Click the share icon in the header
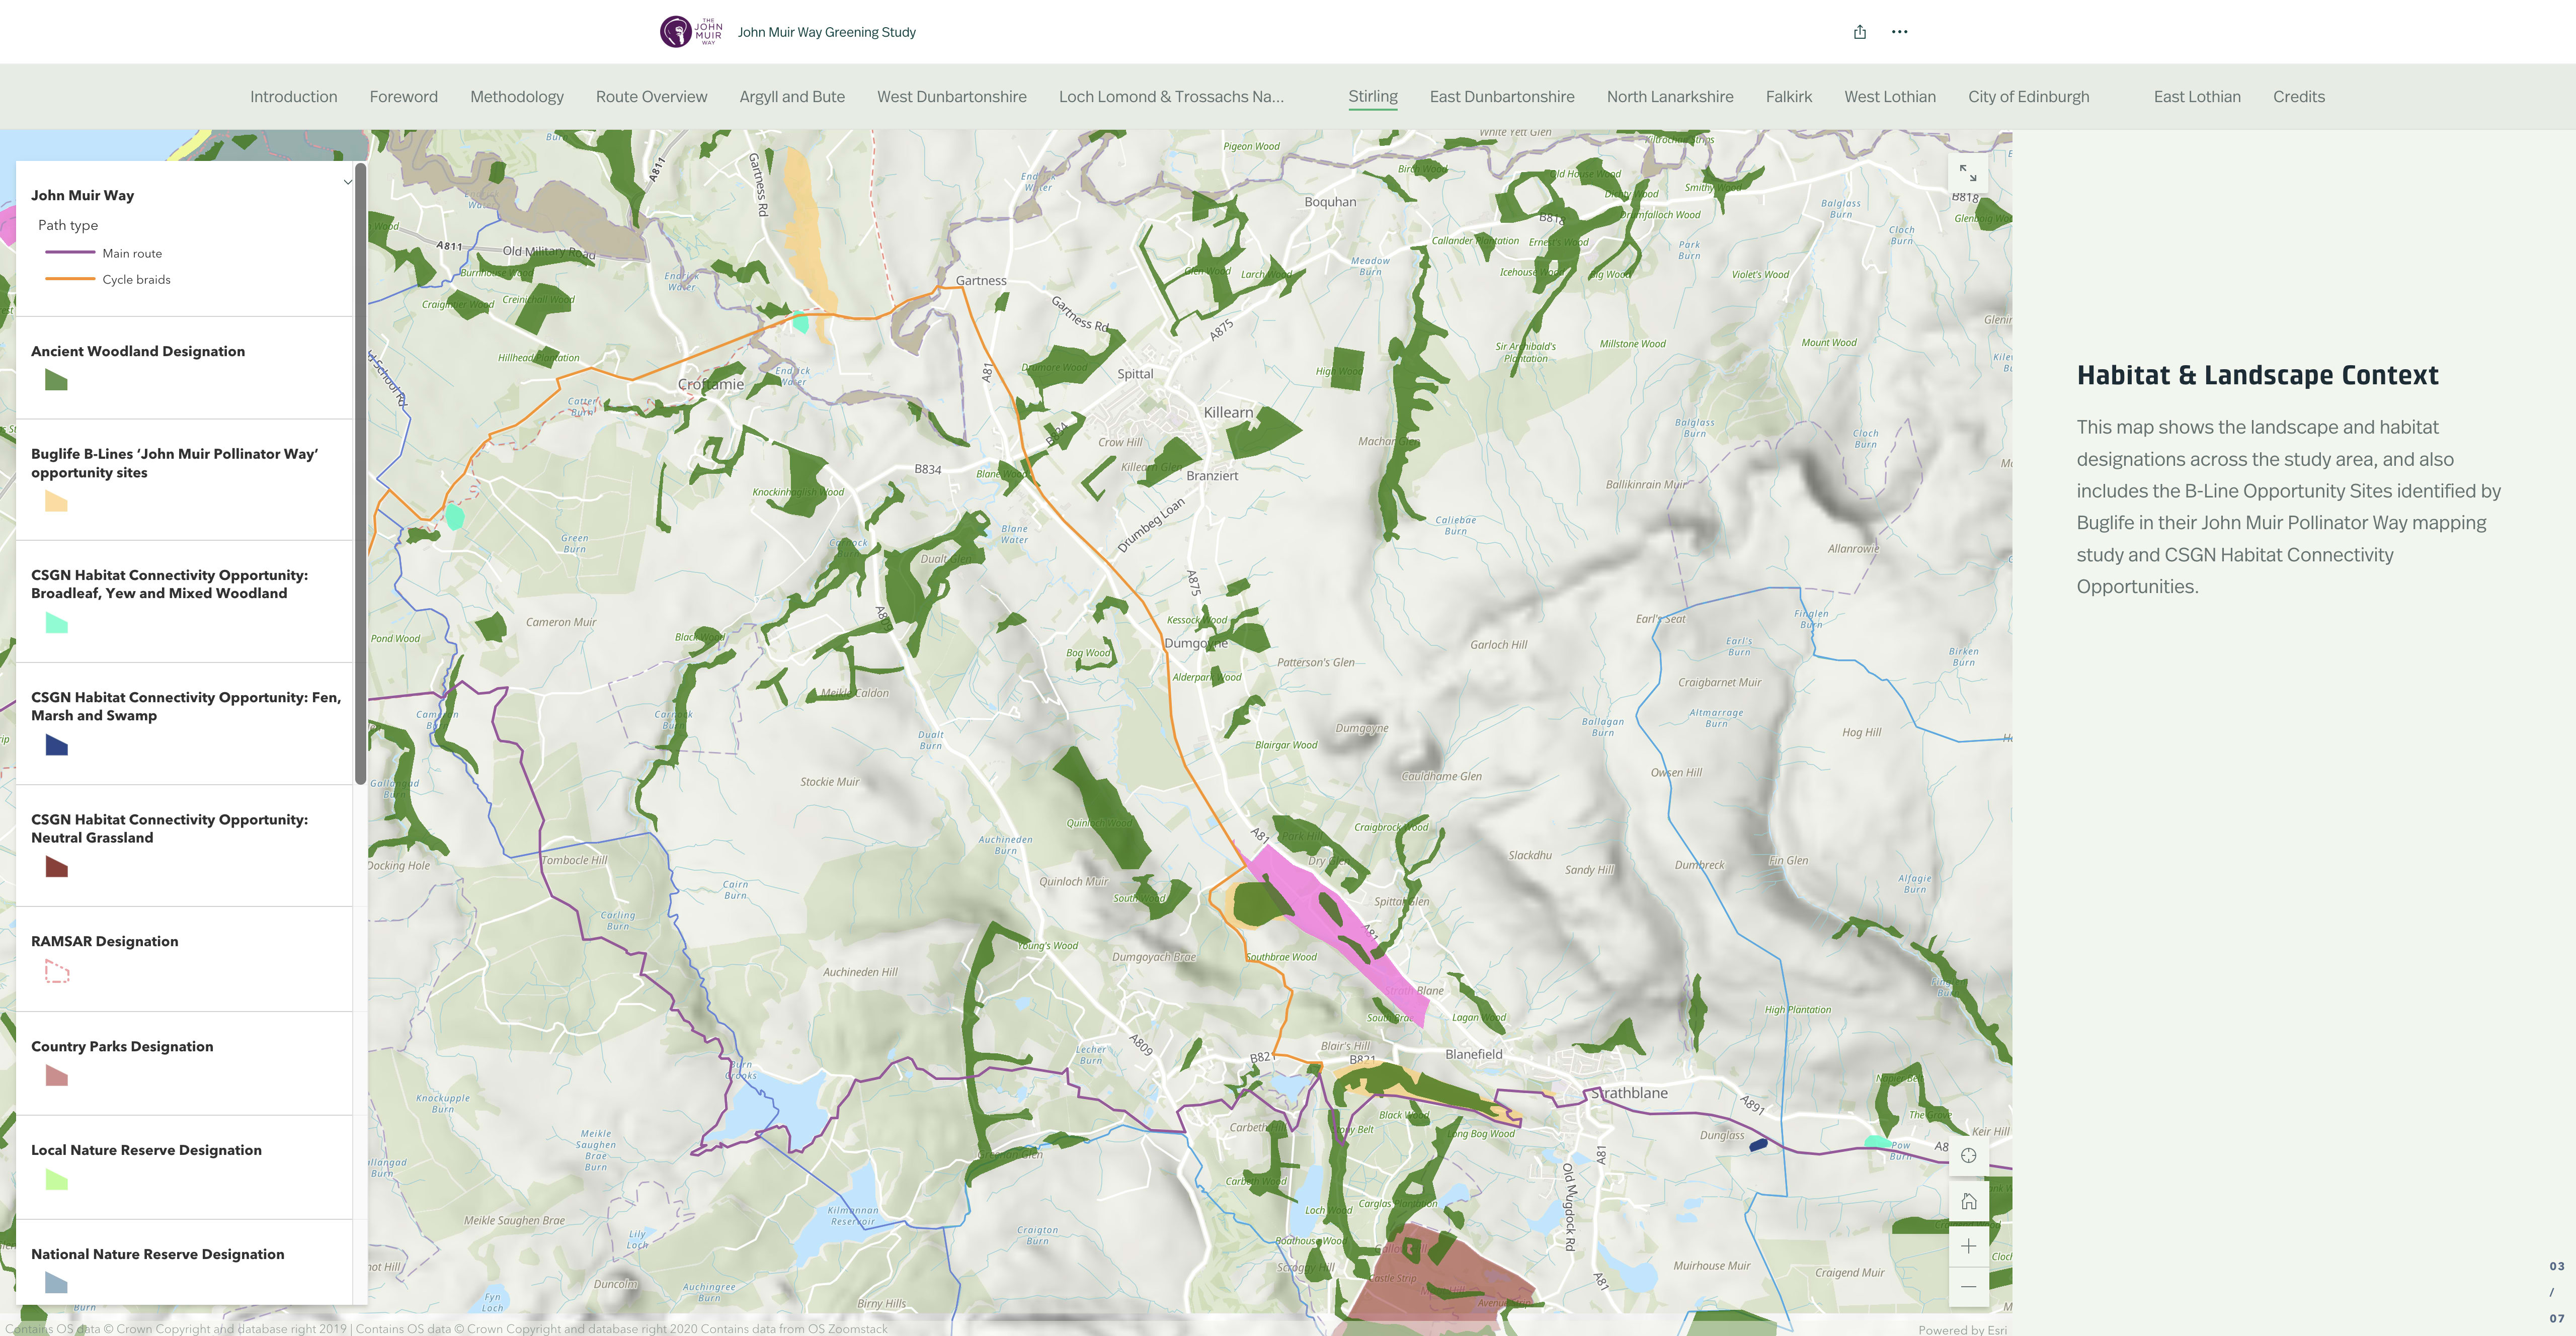 click(1860, 32)
